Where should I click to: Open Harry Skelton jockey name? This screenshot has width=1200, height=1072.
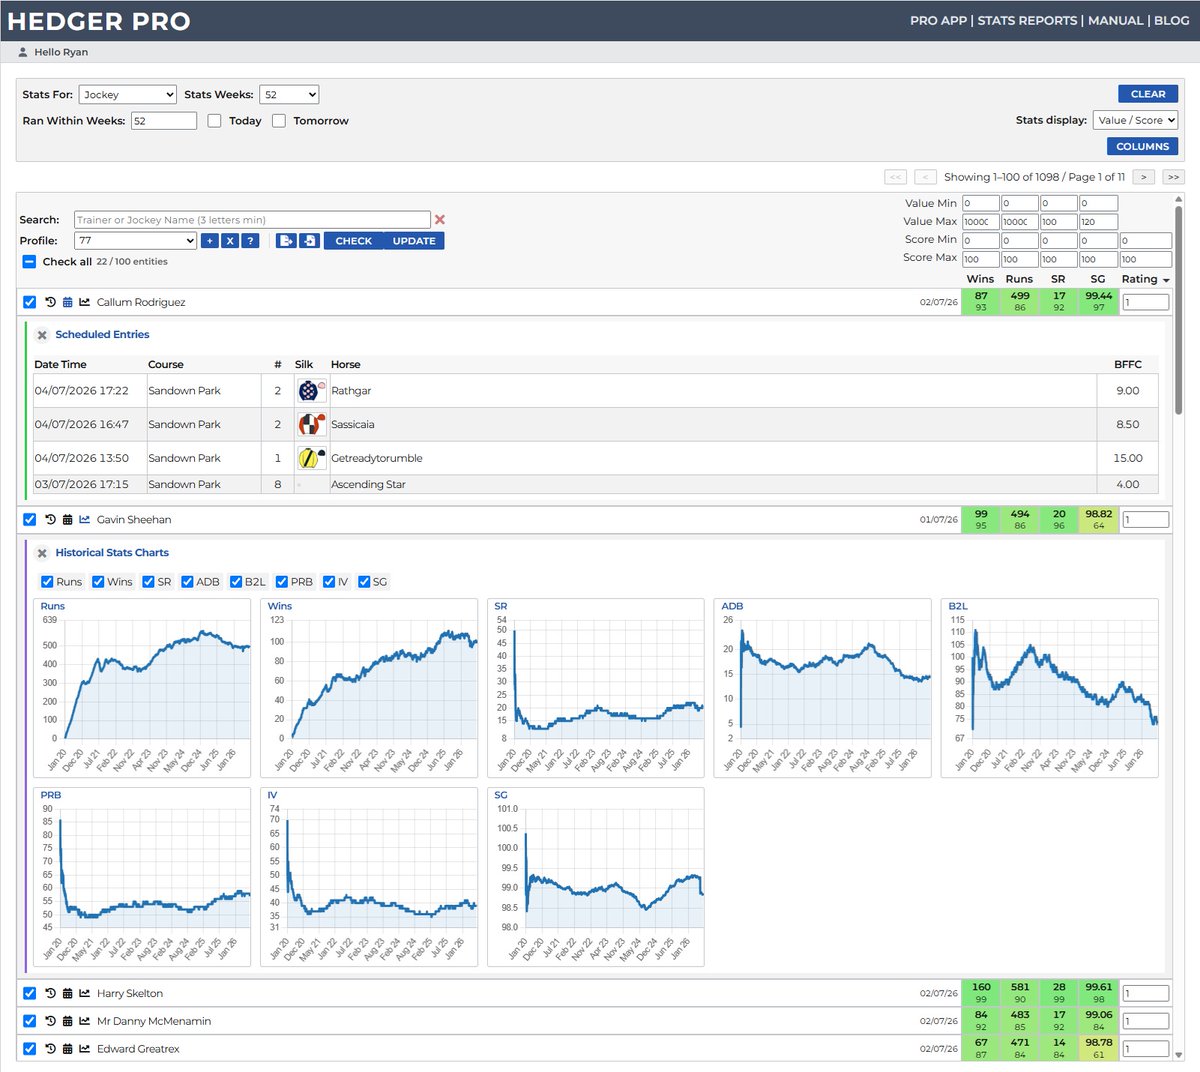(130, 993)
